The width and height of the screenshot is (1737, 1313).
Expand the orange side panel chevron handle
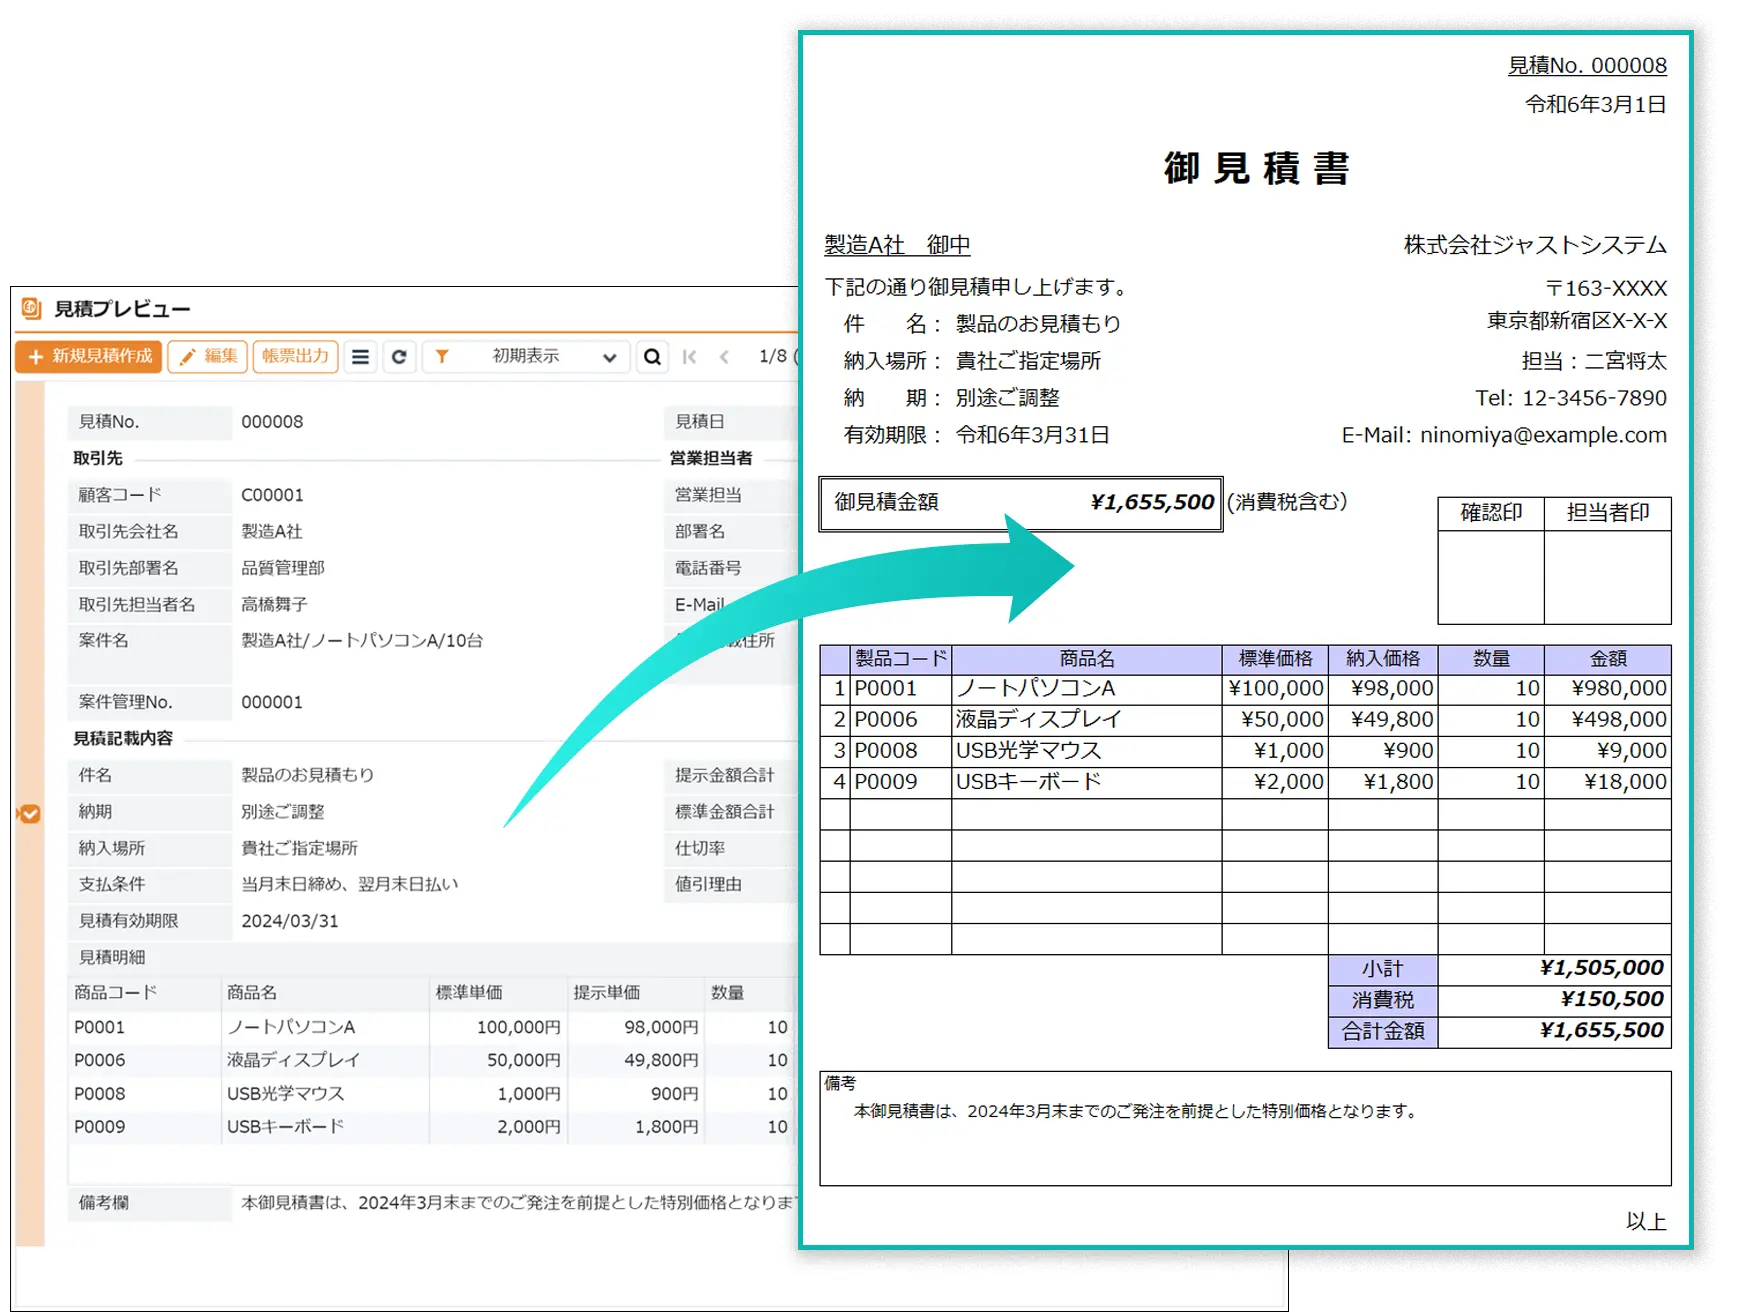pos(30,814)
